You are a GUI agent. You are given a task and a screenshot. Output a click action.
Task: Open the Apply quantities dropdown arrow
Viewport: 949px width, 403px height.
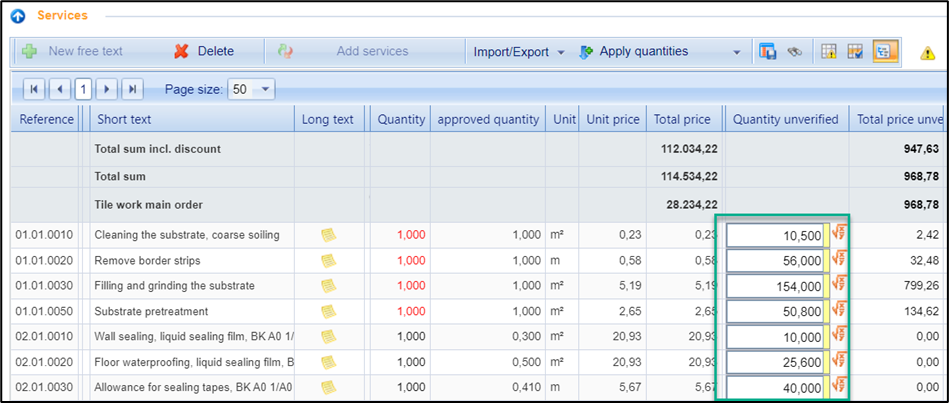(x=737, y=52)
